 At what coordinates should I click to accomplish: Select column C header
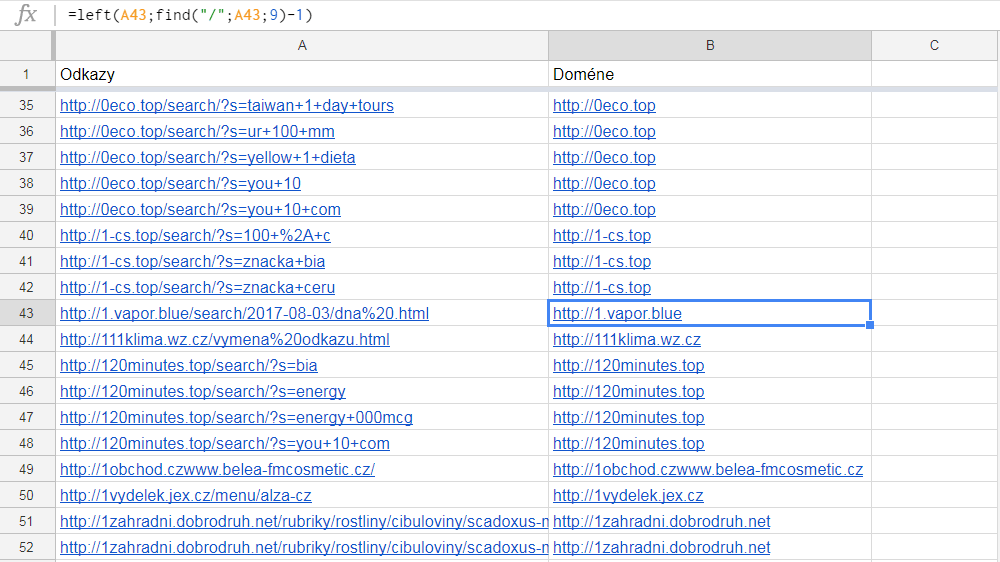click(x=934, y=45)
